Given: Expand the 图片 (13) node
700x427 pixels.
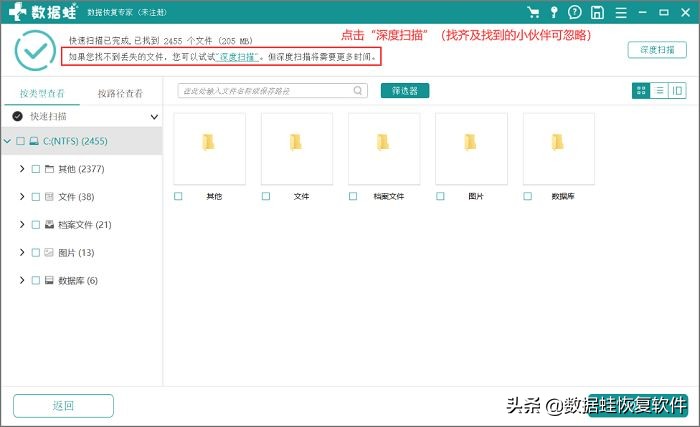Looking at the screenshot, I should 22,252.
